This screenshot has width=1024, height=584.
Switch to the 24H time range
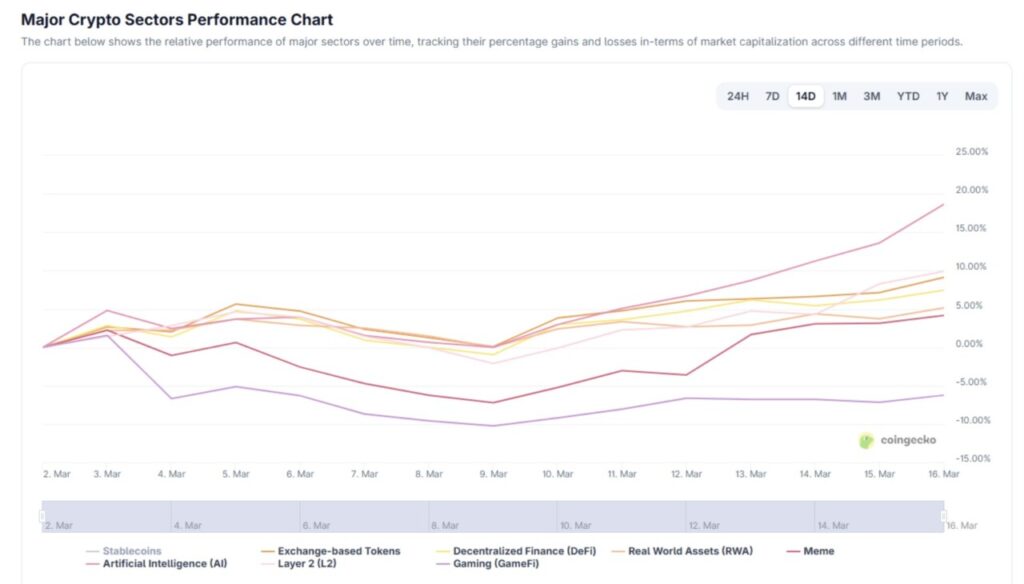(738, 96)
